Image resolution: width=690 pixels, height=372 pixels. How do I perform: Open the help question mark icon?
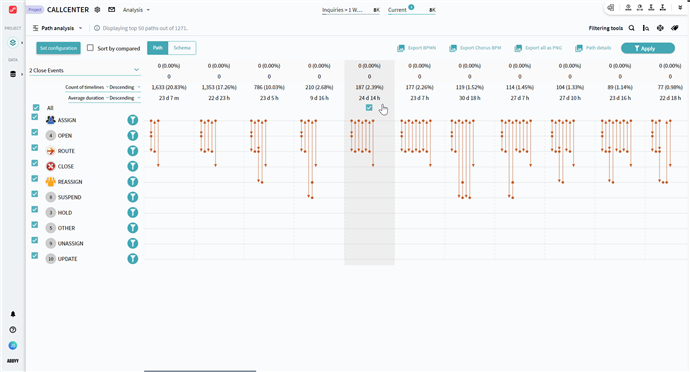tap(13, 330)
